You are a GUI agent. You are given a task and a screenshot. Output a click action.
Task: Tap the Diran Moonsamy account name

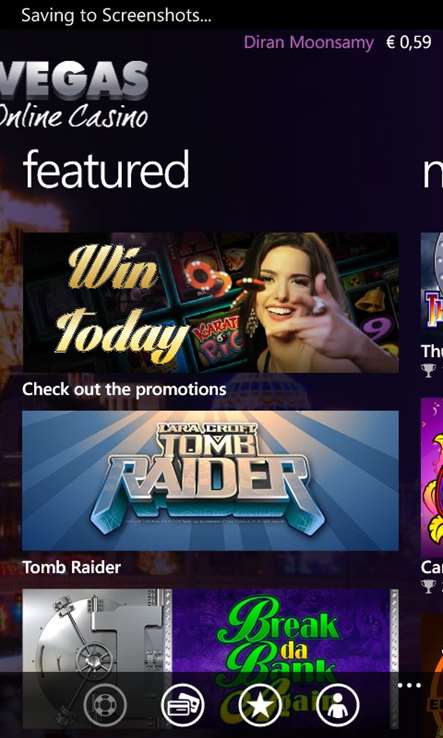point(309,42)
